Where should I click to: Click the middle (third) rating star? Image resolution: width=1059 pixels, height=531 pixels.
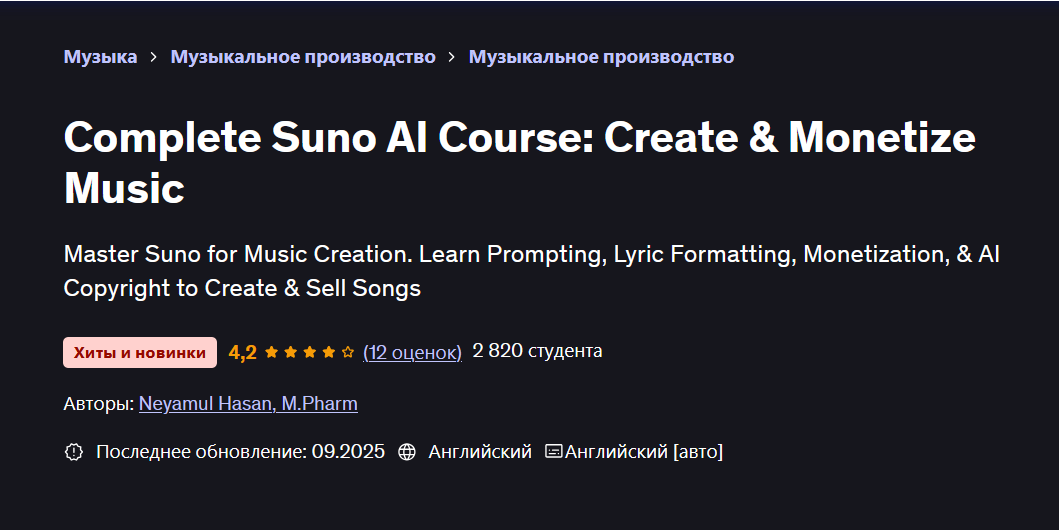pos(309,352)
